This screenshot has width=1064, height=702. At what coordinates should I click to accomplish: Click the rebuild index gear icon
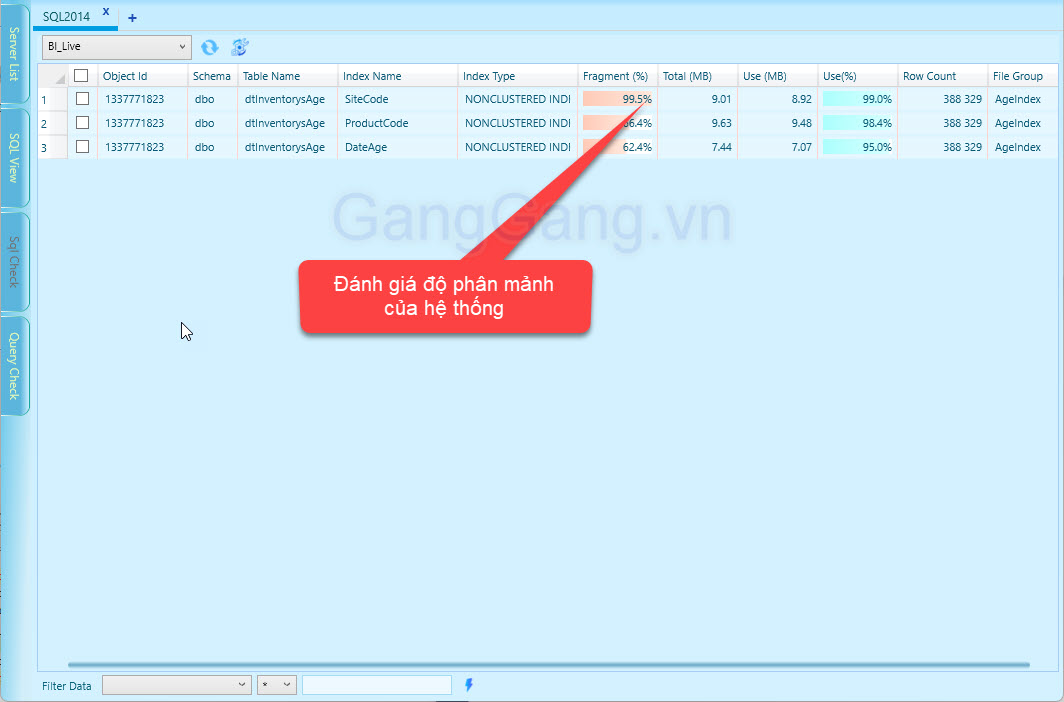(x=240, y=47)
